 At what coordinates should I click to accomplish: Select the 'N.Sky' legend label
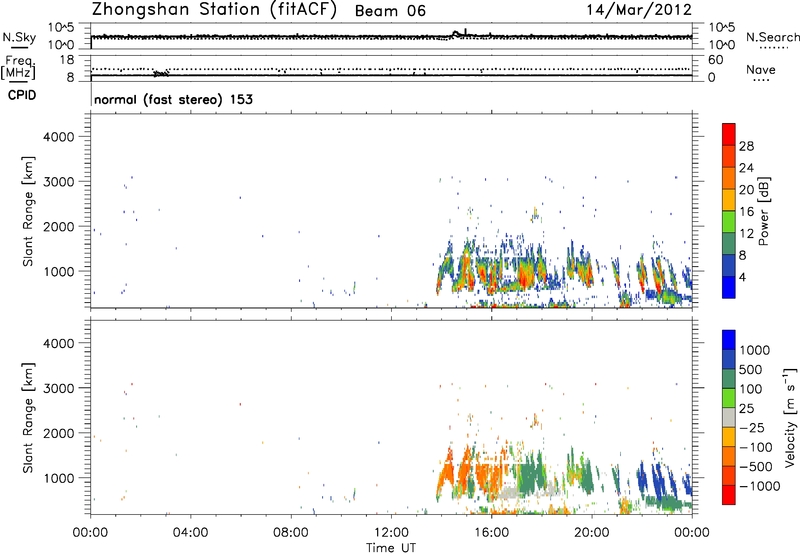coord(19,37)
